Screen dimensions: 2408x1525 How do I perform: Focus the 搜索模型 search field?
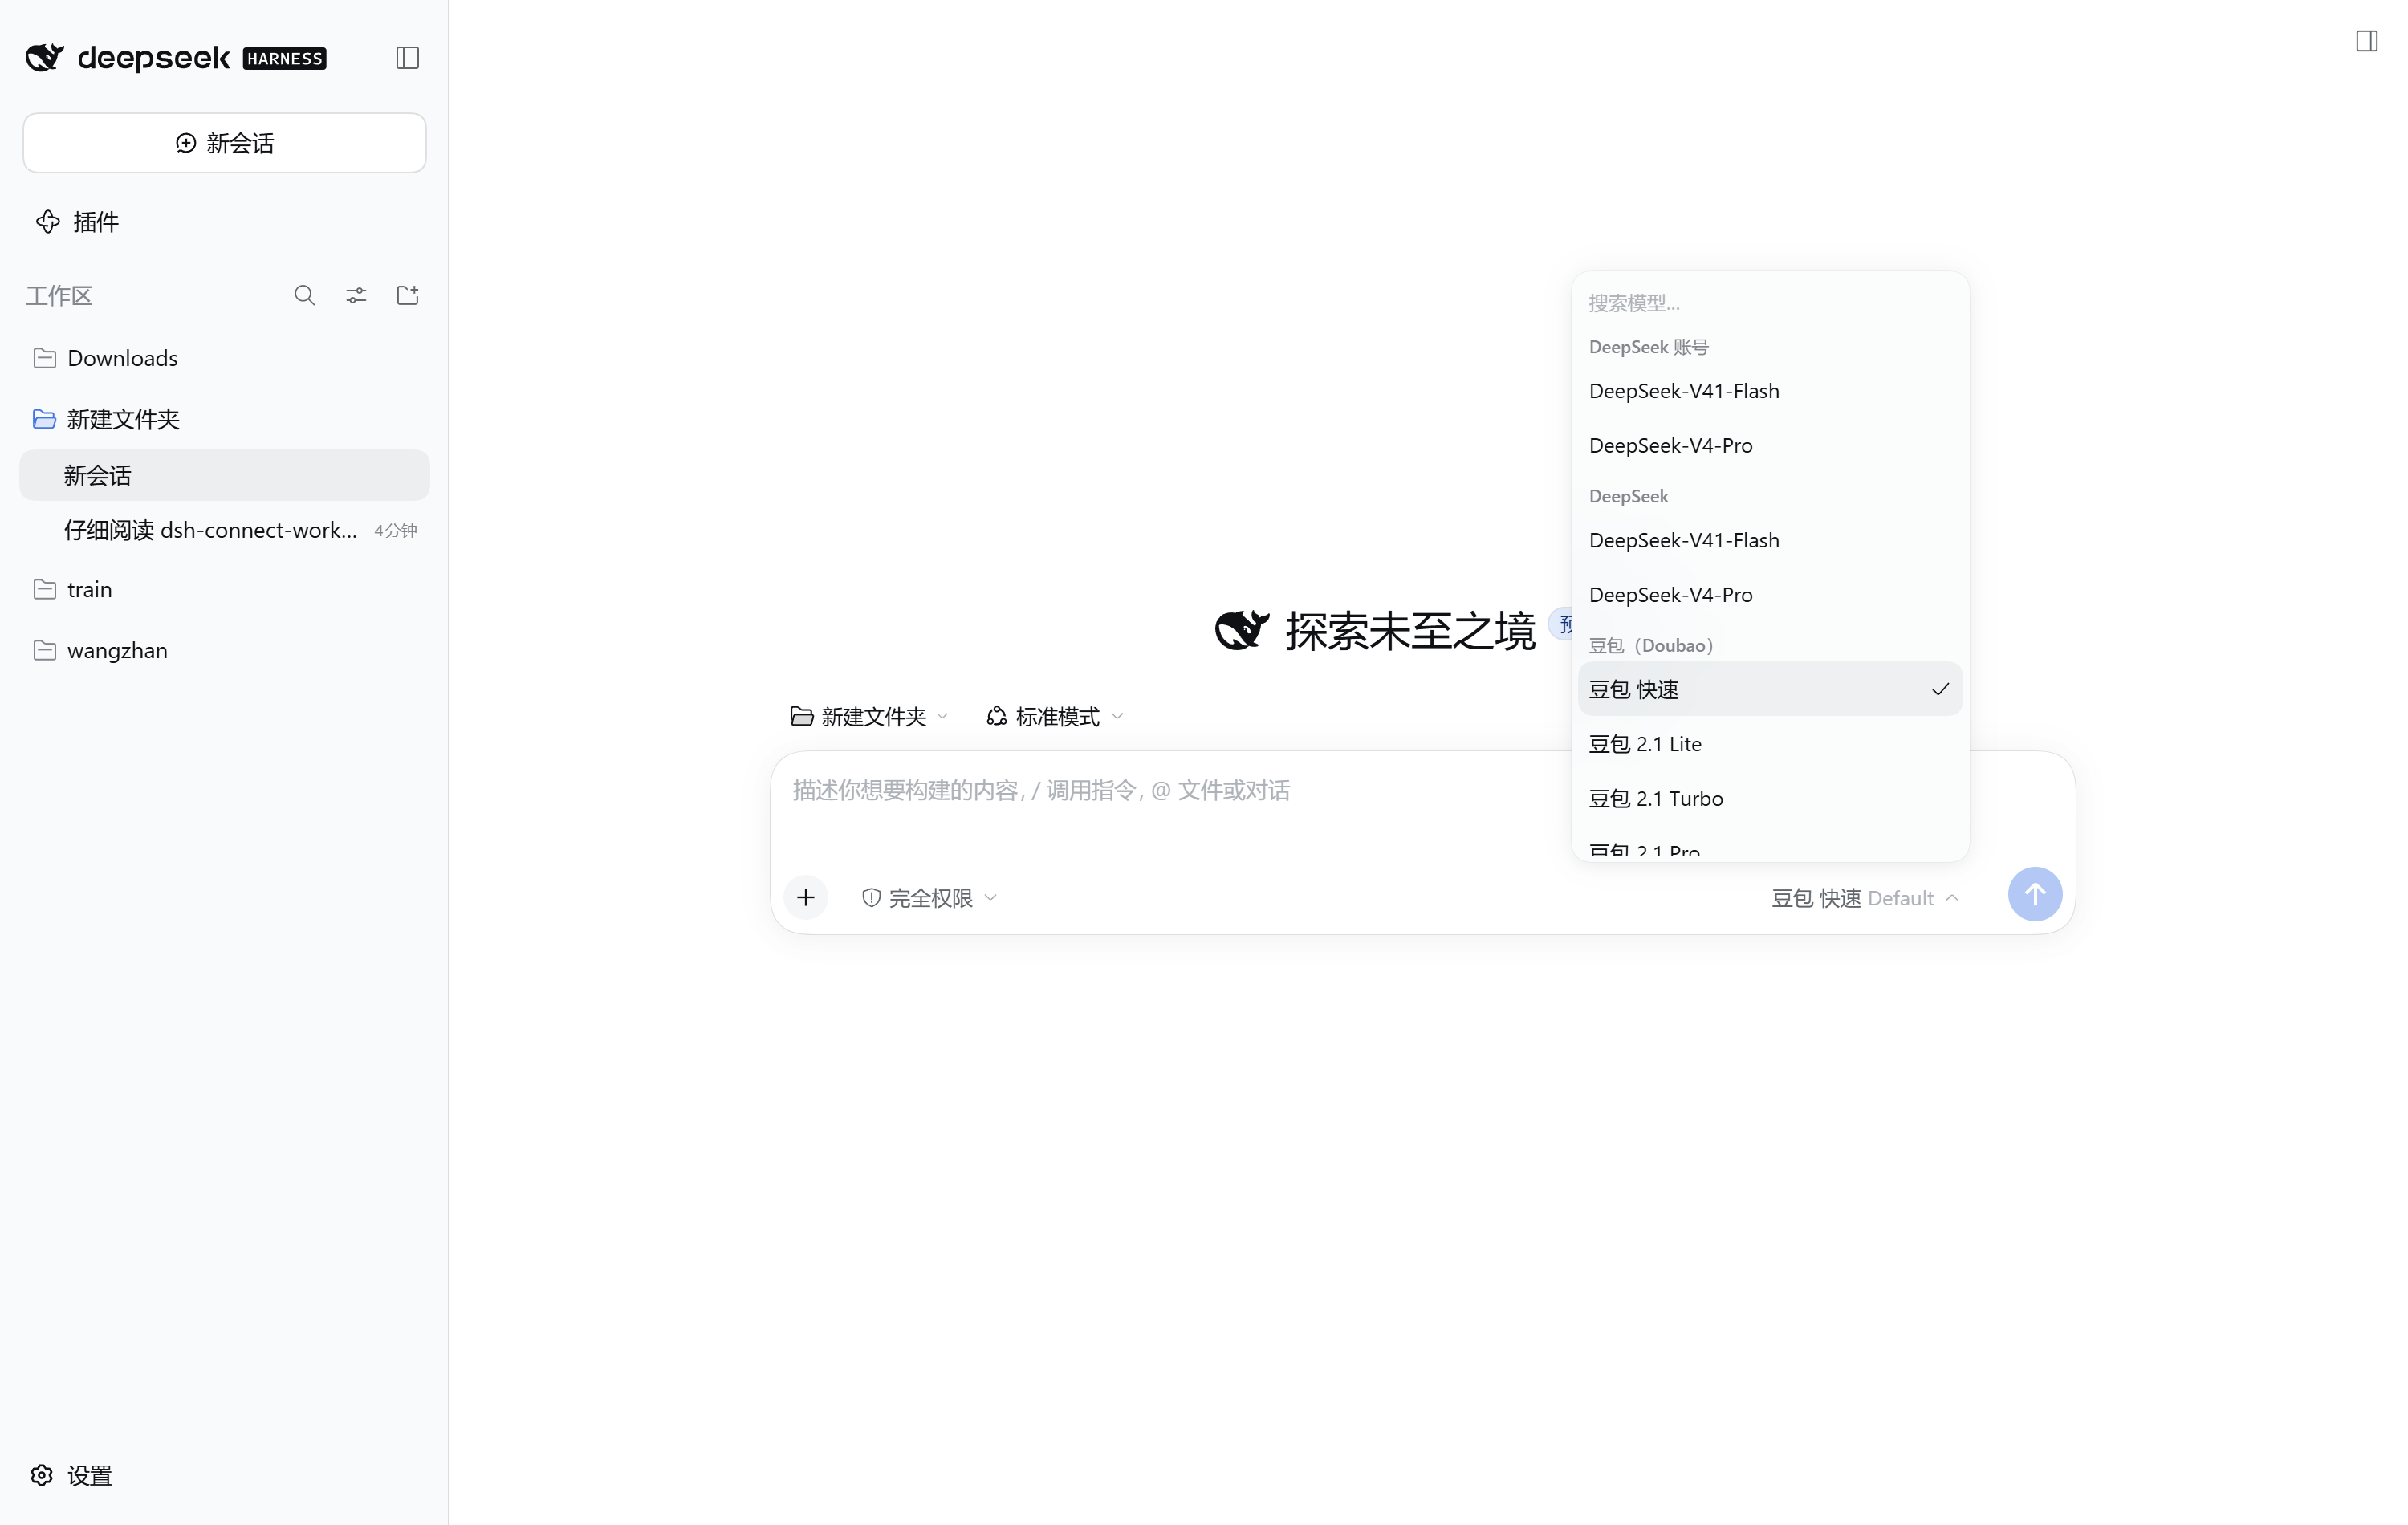coord(1770,302)
